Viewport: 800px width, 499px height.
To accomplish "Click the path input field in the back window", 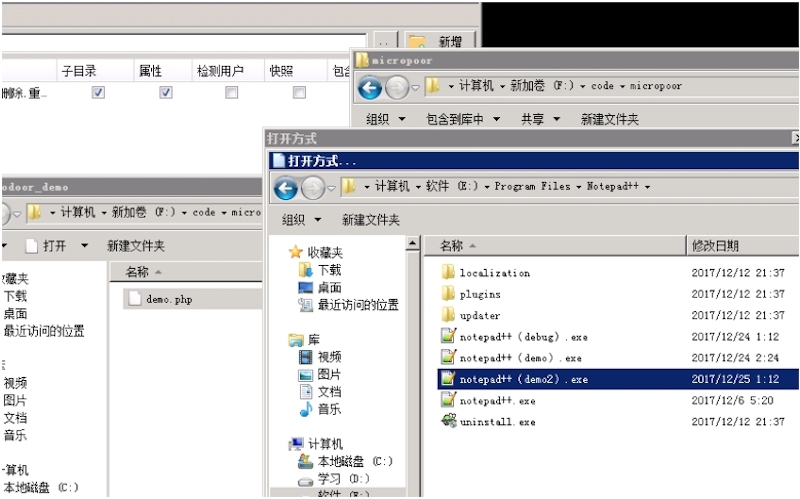I will (x=184, y=42).
